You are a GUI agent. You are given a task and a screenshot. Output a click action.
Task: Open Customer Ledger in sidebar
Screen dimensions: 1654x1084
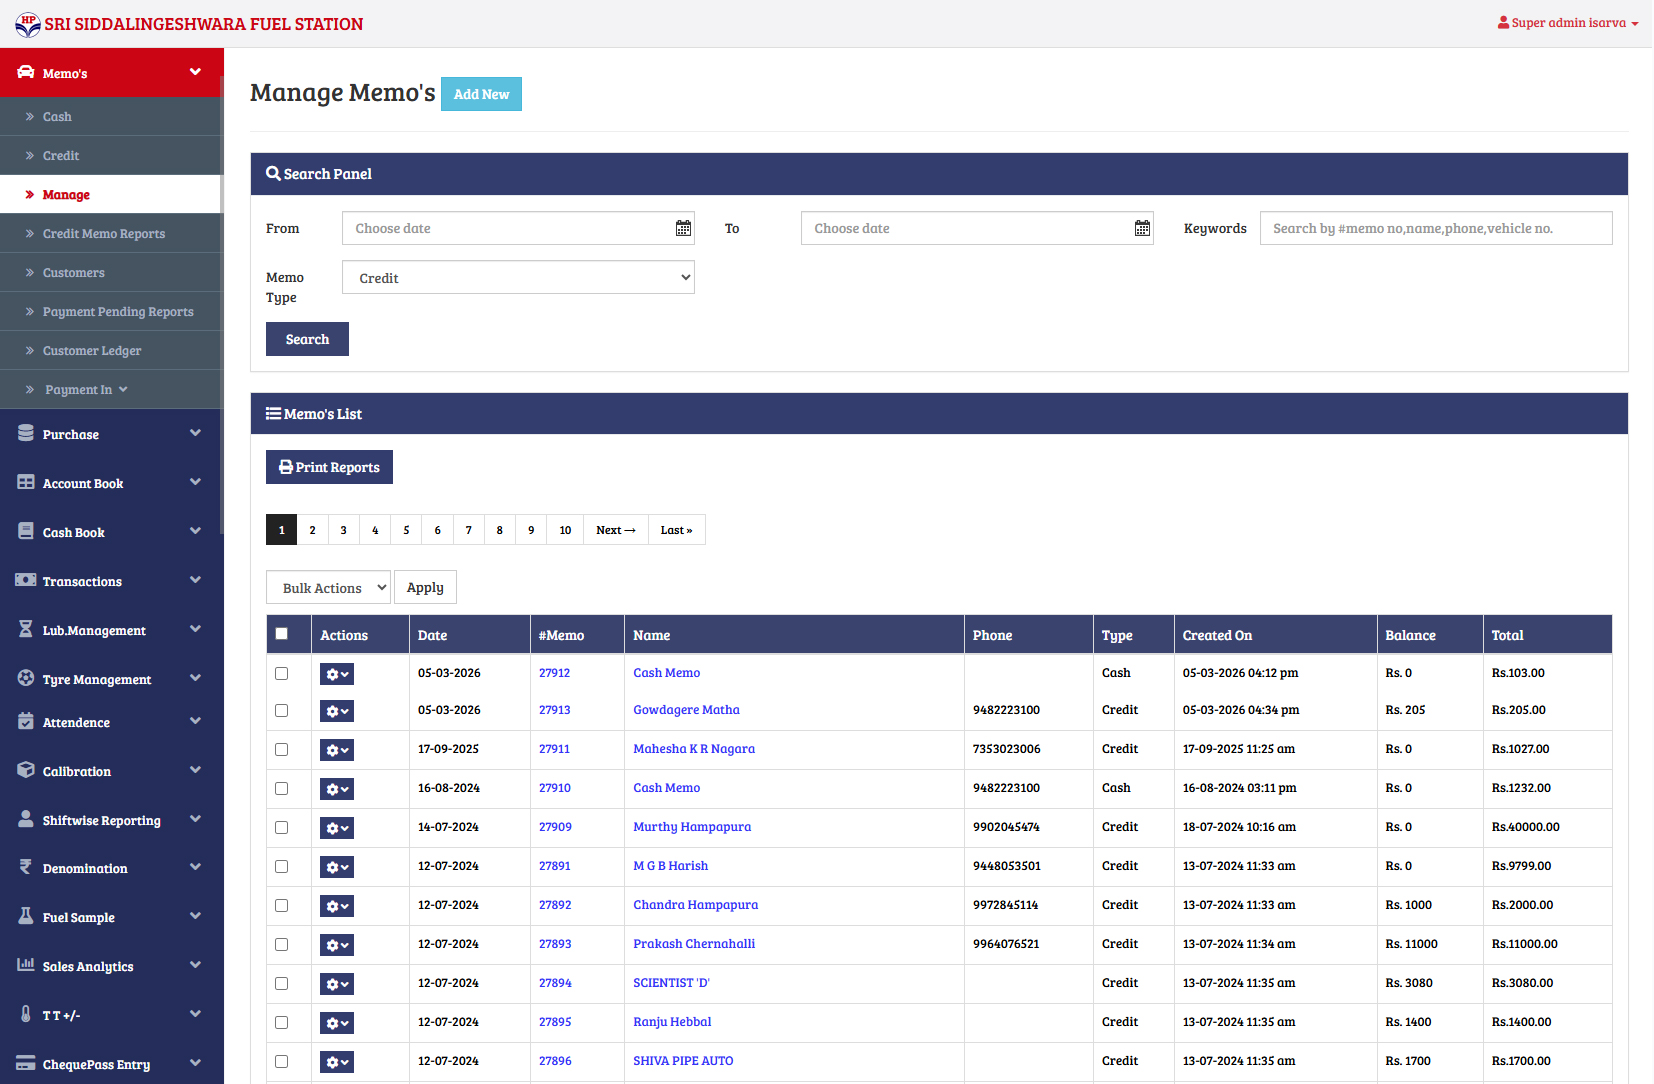pos(92,351)
